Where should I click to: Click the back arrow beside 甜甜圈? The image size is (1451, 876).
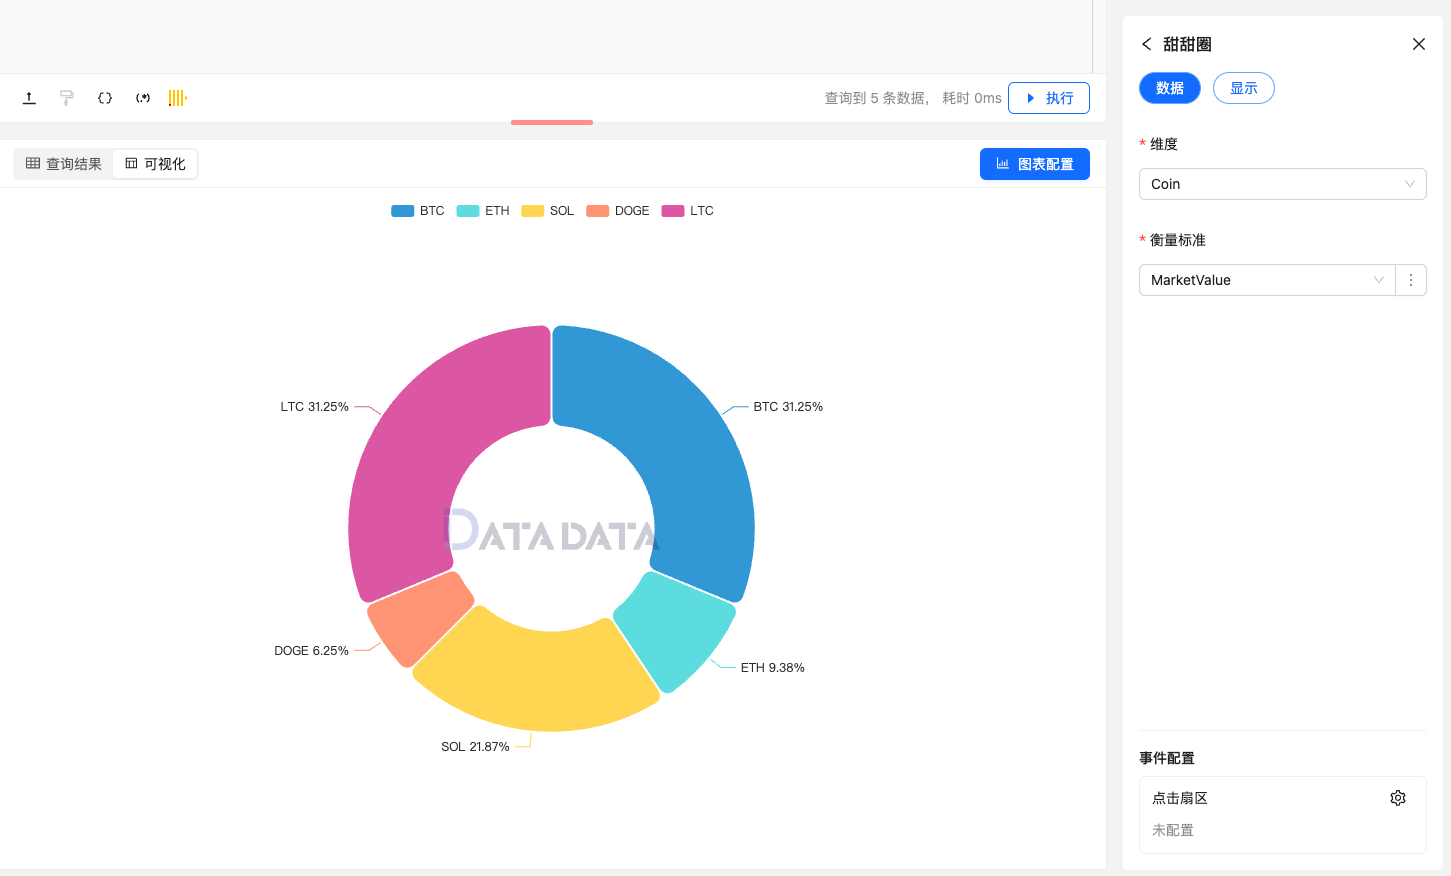[1147, 44]
